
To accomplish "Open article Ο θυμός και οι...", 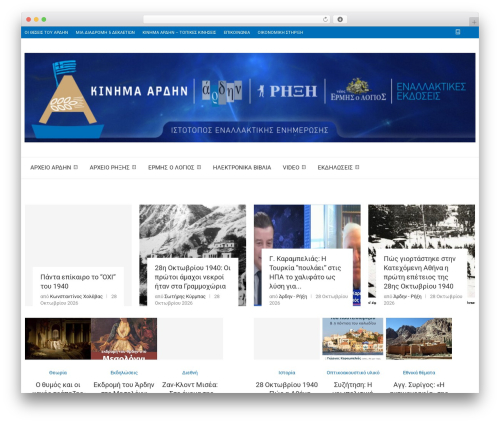I will 58,388.
